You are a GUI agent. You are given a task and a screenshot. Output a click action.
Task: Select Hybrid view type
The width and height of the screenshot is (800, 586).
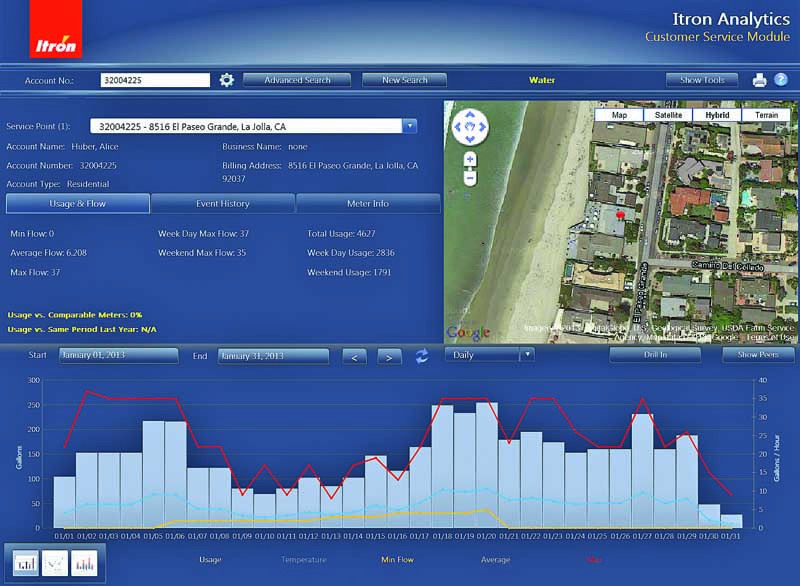[x=717, y=115]
